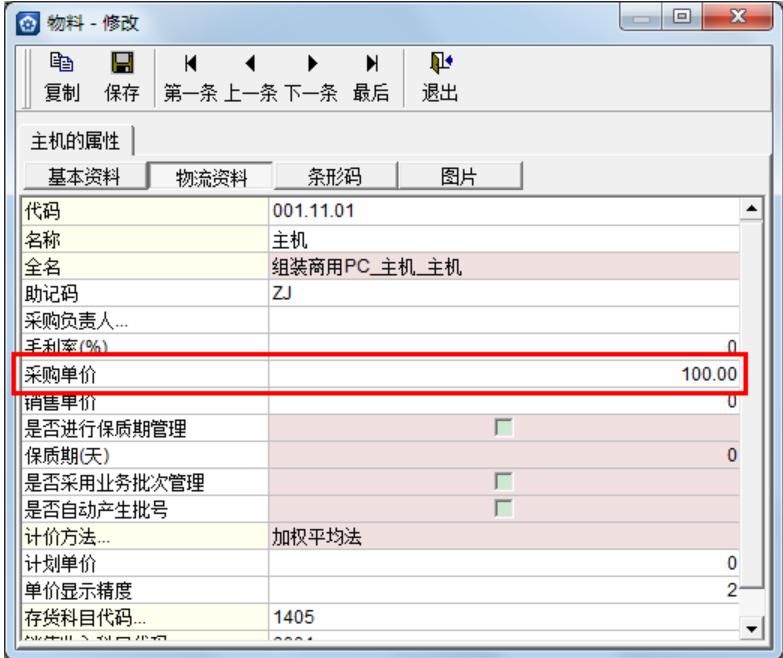Click the 单价显示精度 value 2
Image resolution: width=783 pixels, height=658 pixels.
tap(504, 590)
